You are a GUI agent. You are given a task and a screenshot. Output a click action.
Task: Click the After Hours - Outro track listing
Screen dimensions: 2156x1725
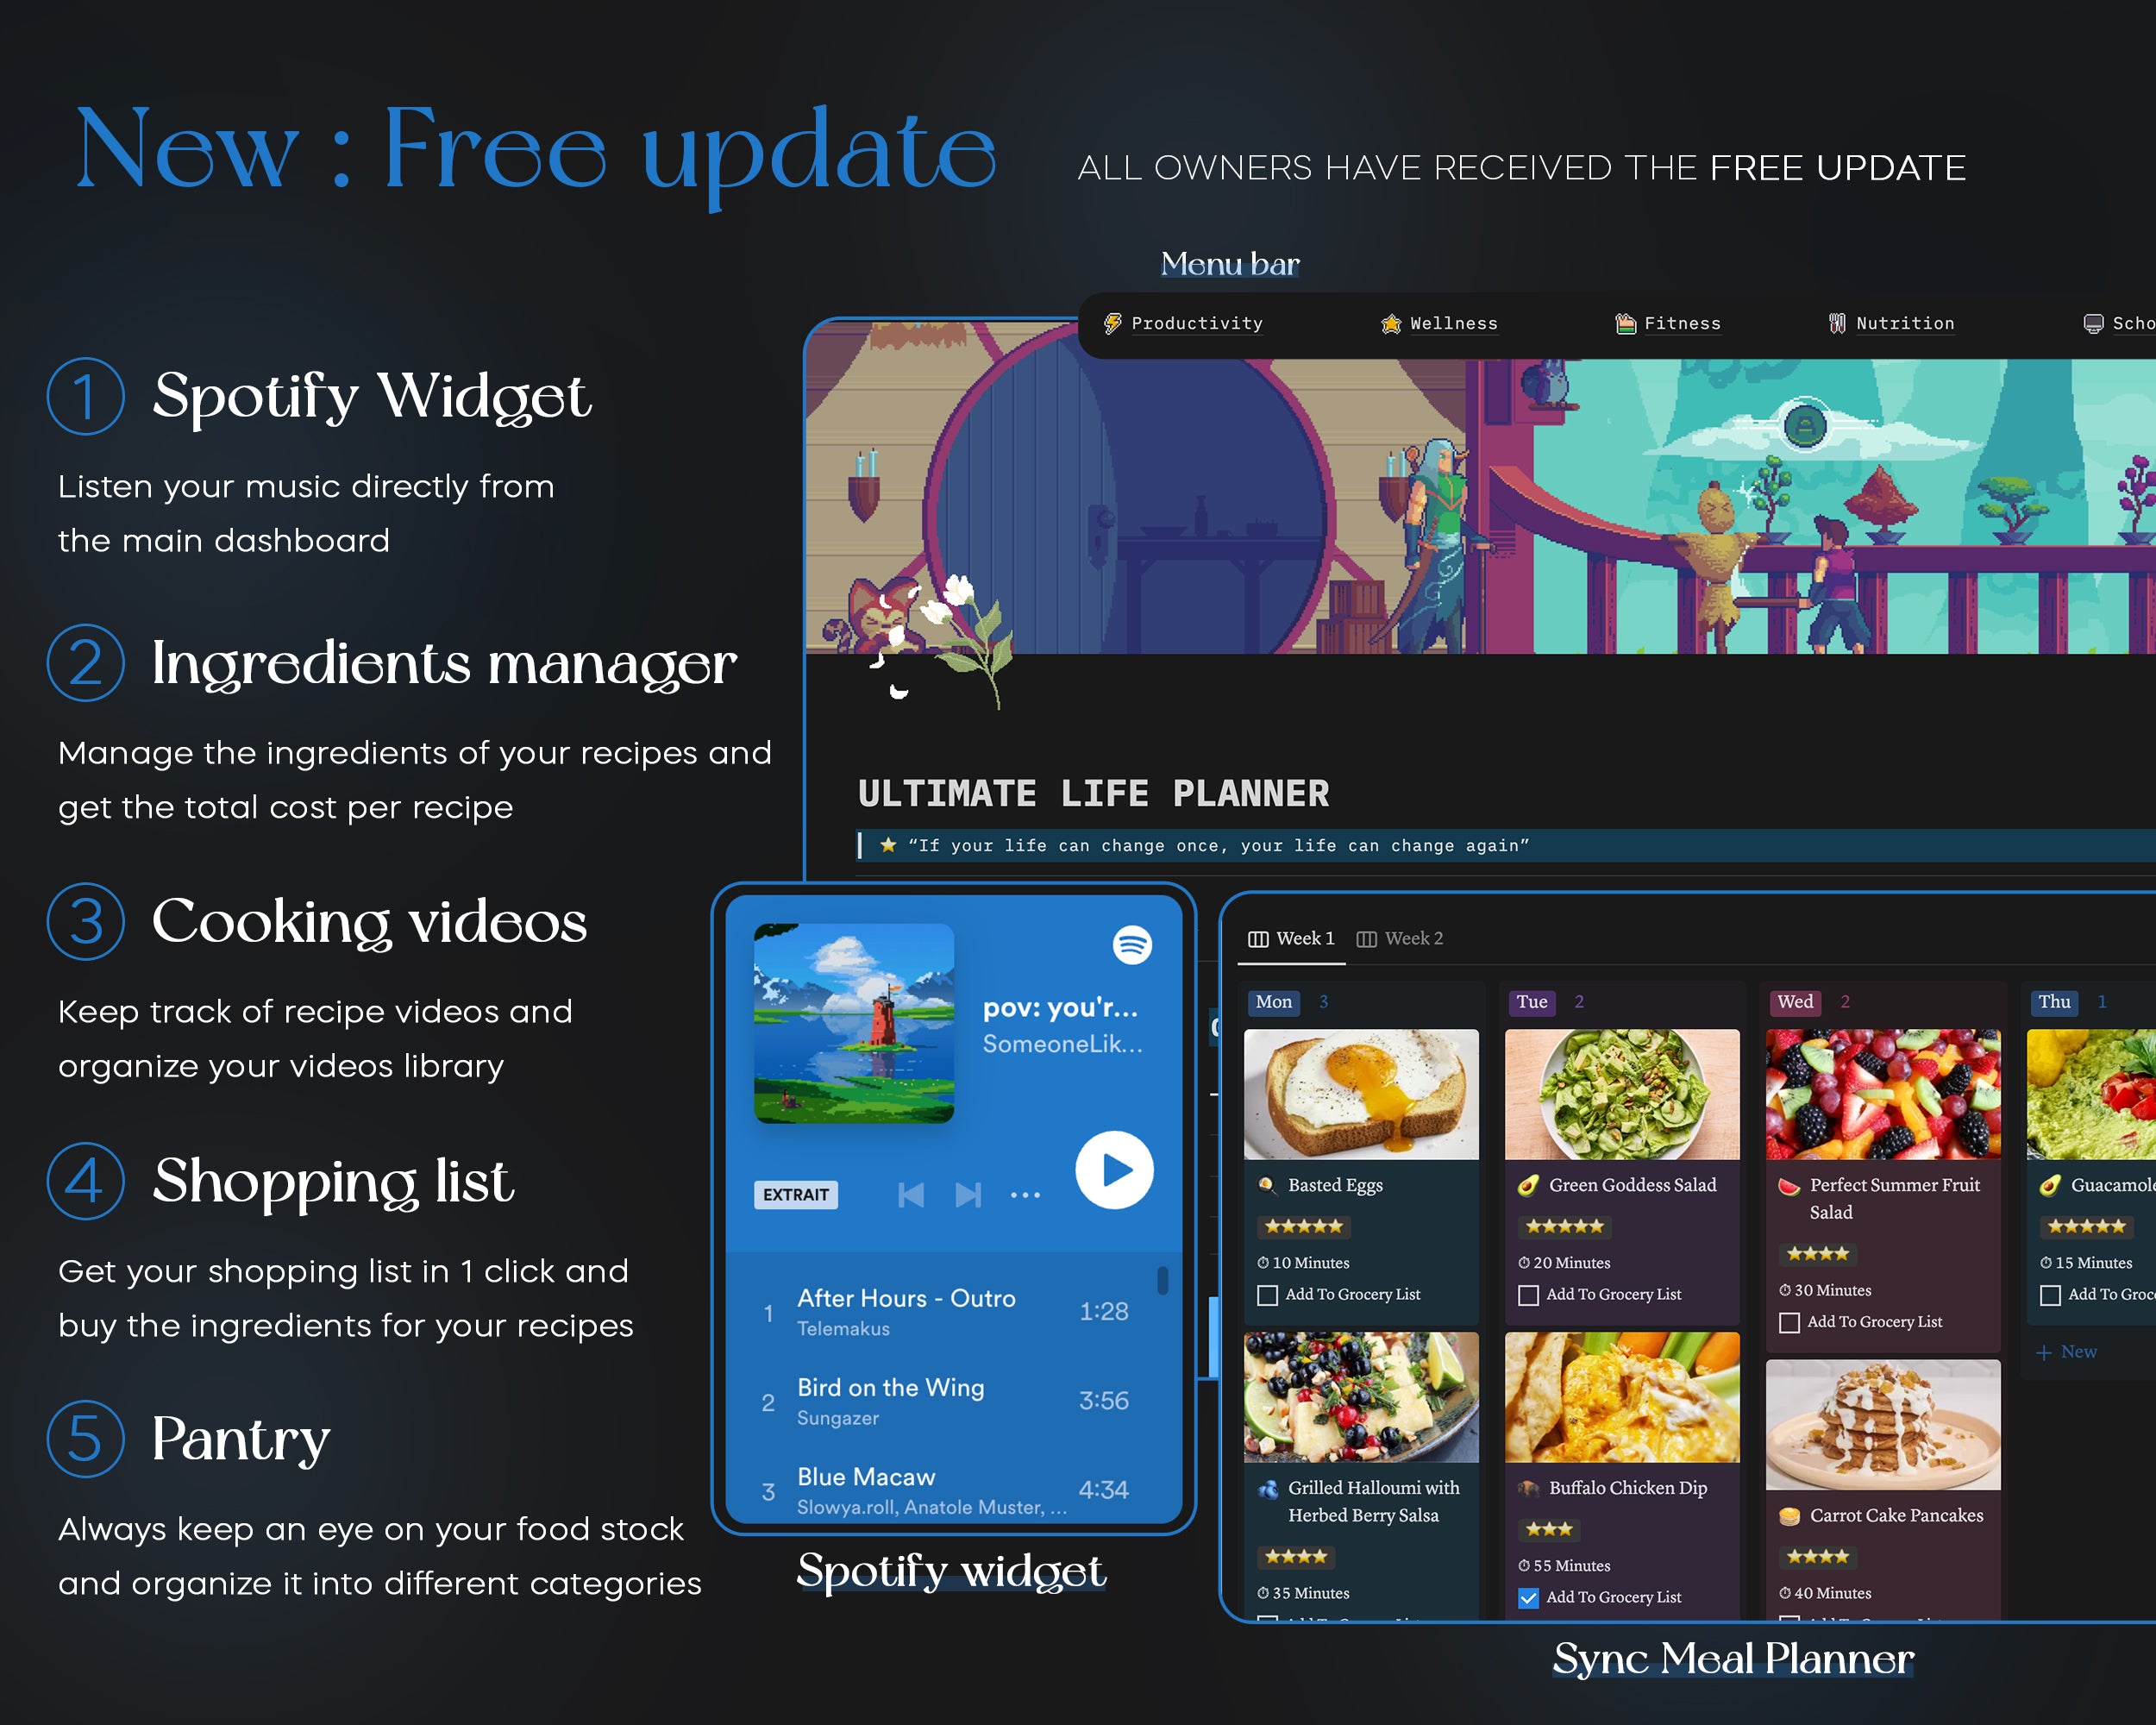click(x=950, y=1309)
